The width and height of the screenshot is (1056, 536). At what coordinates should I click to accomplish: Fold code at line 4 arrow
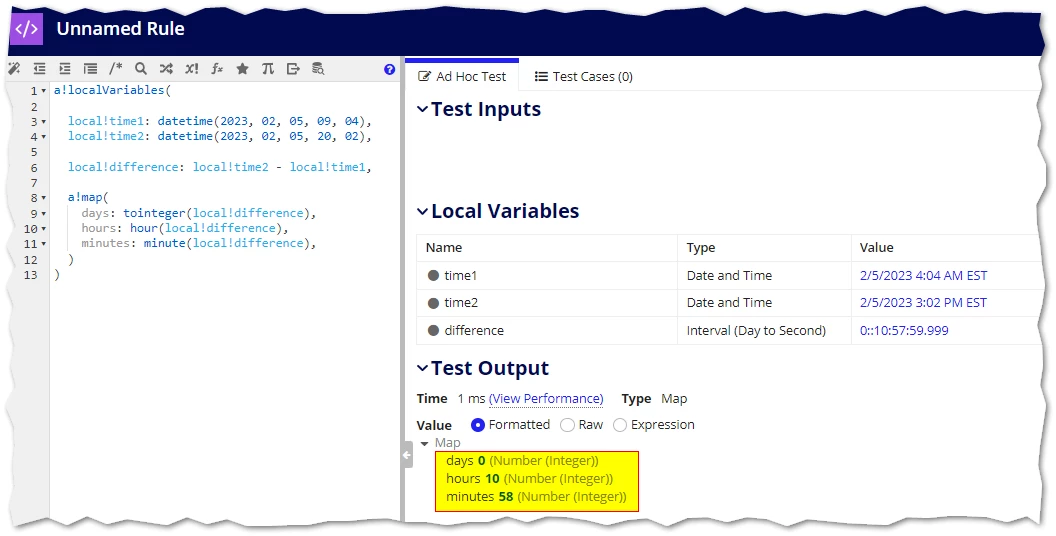click(x=44, y=137)
